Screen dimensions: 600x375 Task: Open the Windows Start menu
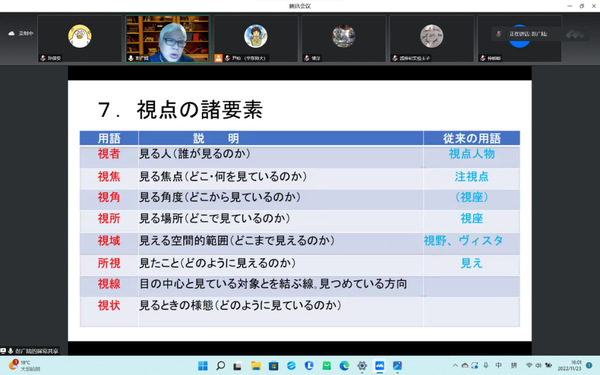coord(203,366)
